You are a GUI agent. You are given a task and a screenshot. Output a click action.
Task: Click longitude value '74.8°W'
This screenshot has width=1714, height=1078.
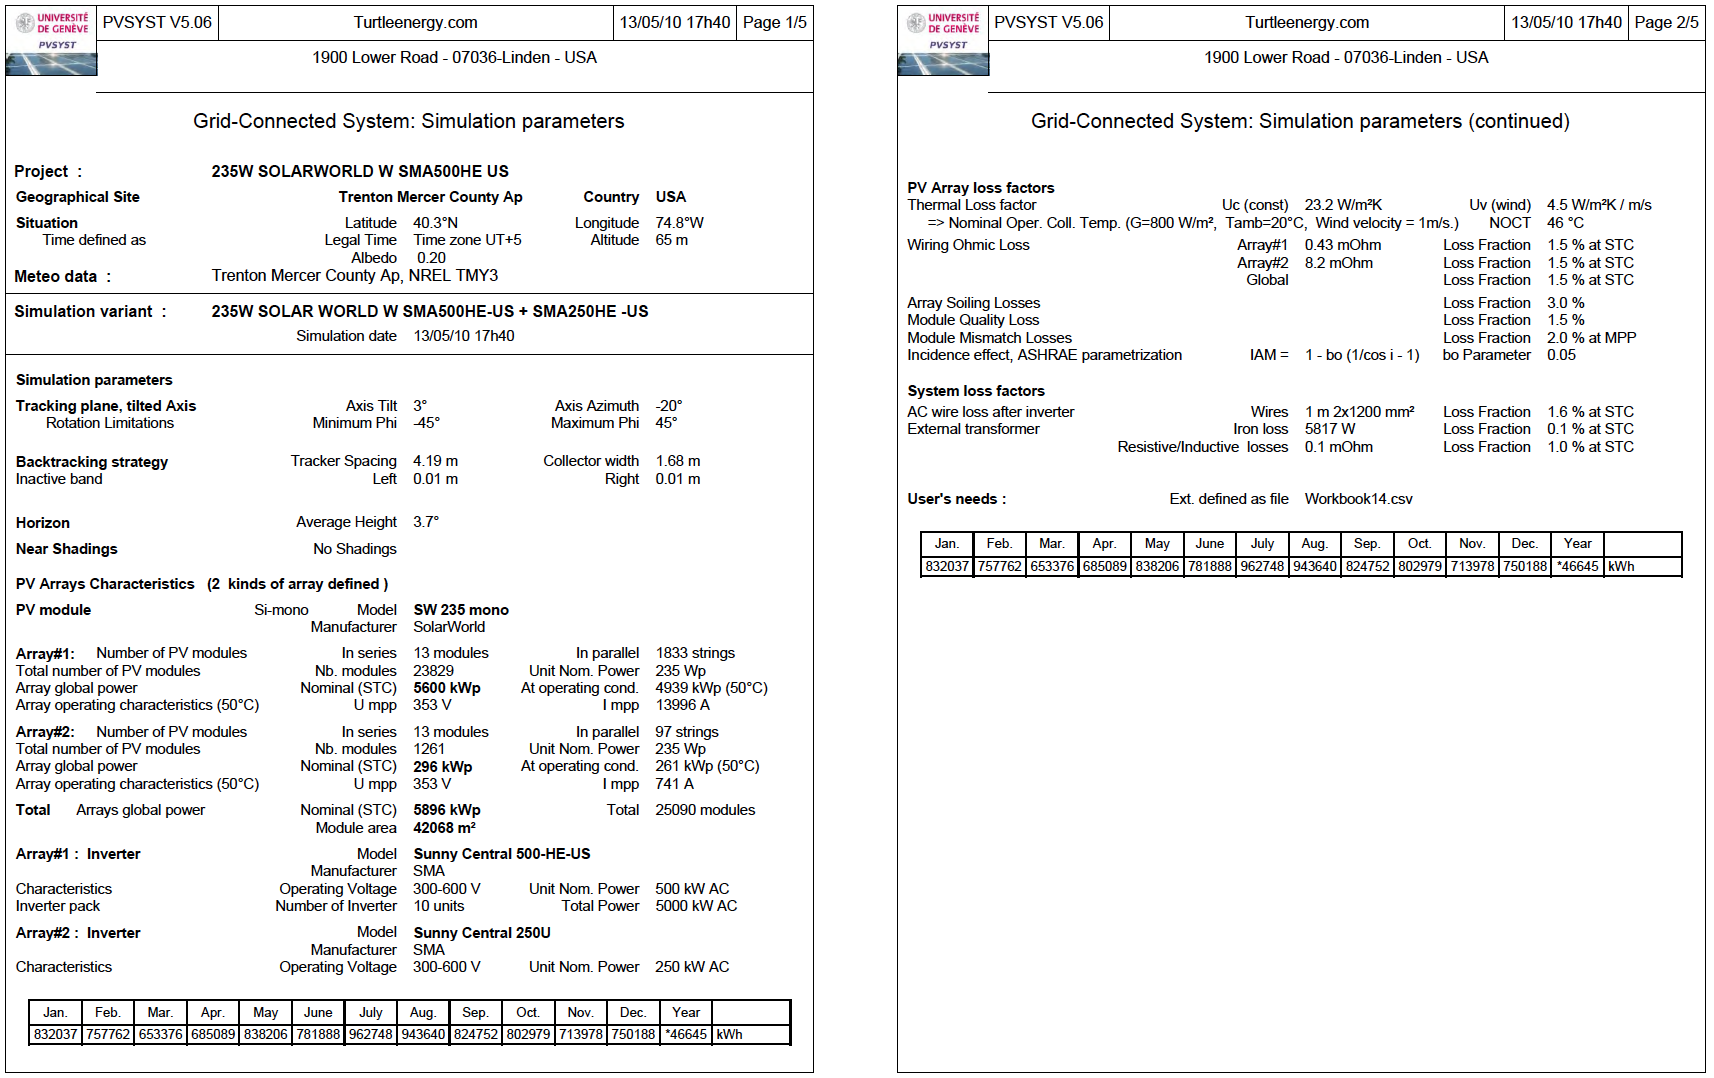point(679,223)
